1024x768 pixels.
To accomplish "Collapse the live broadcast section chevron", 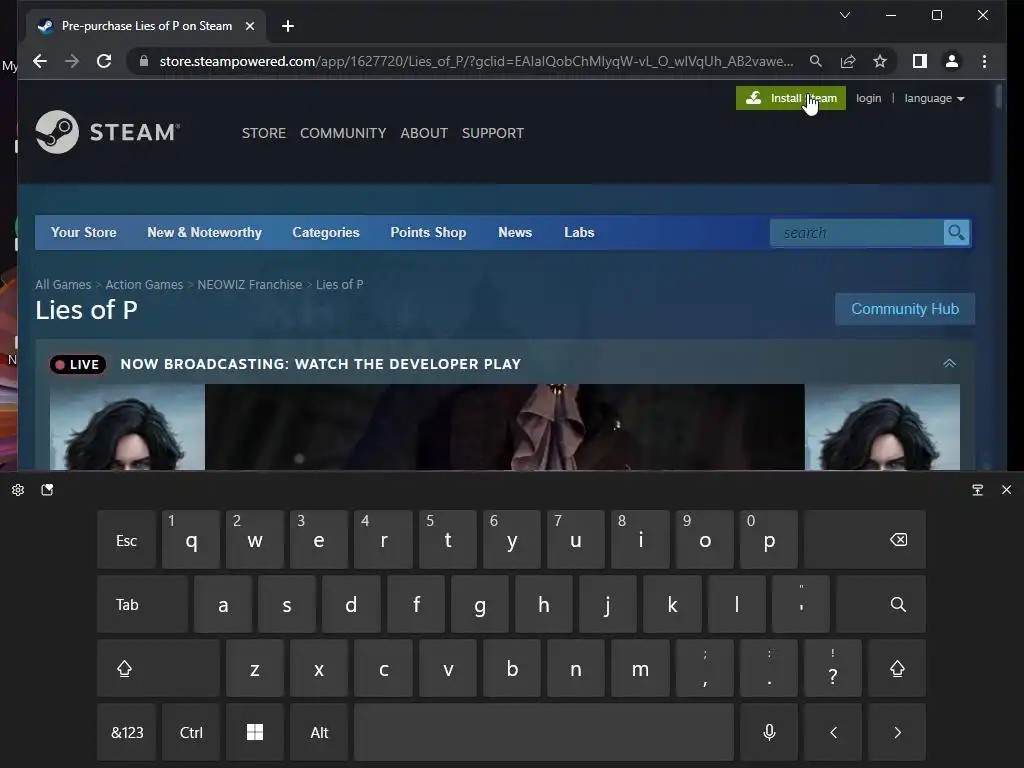I will pos(949,364).
